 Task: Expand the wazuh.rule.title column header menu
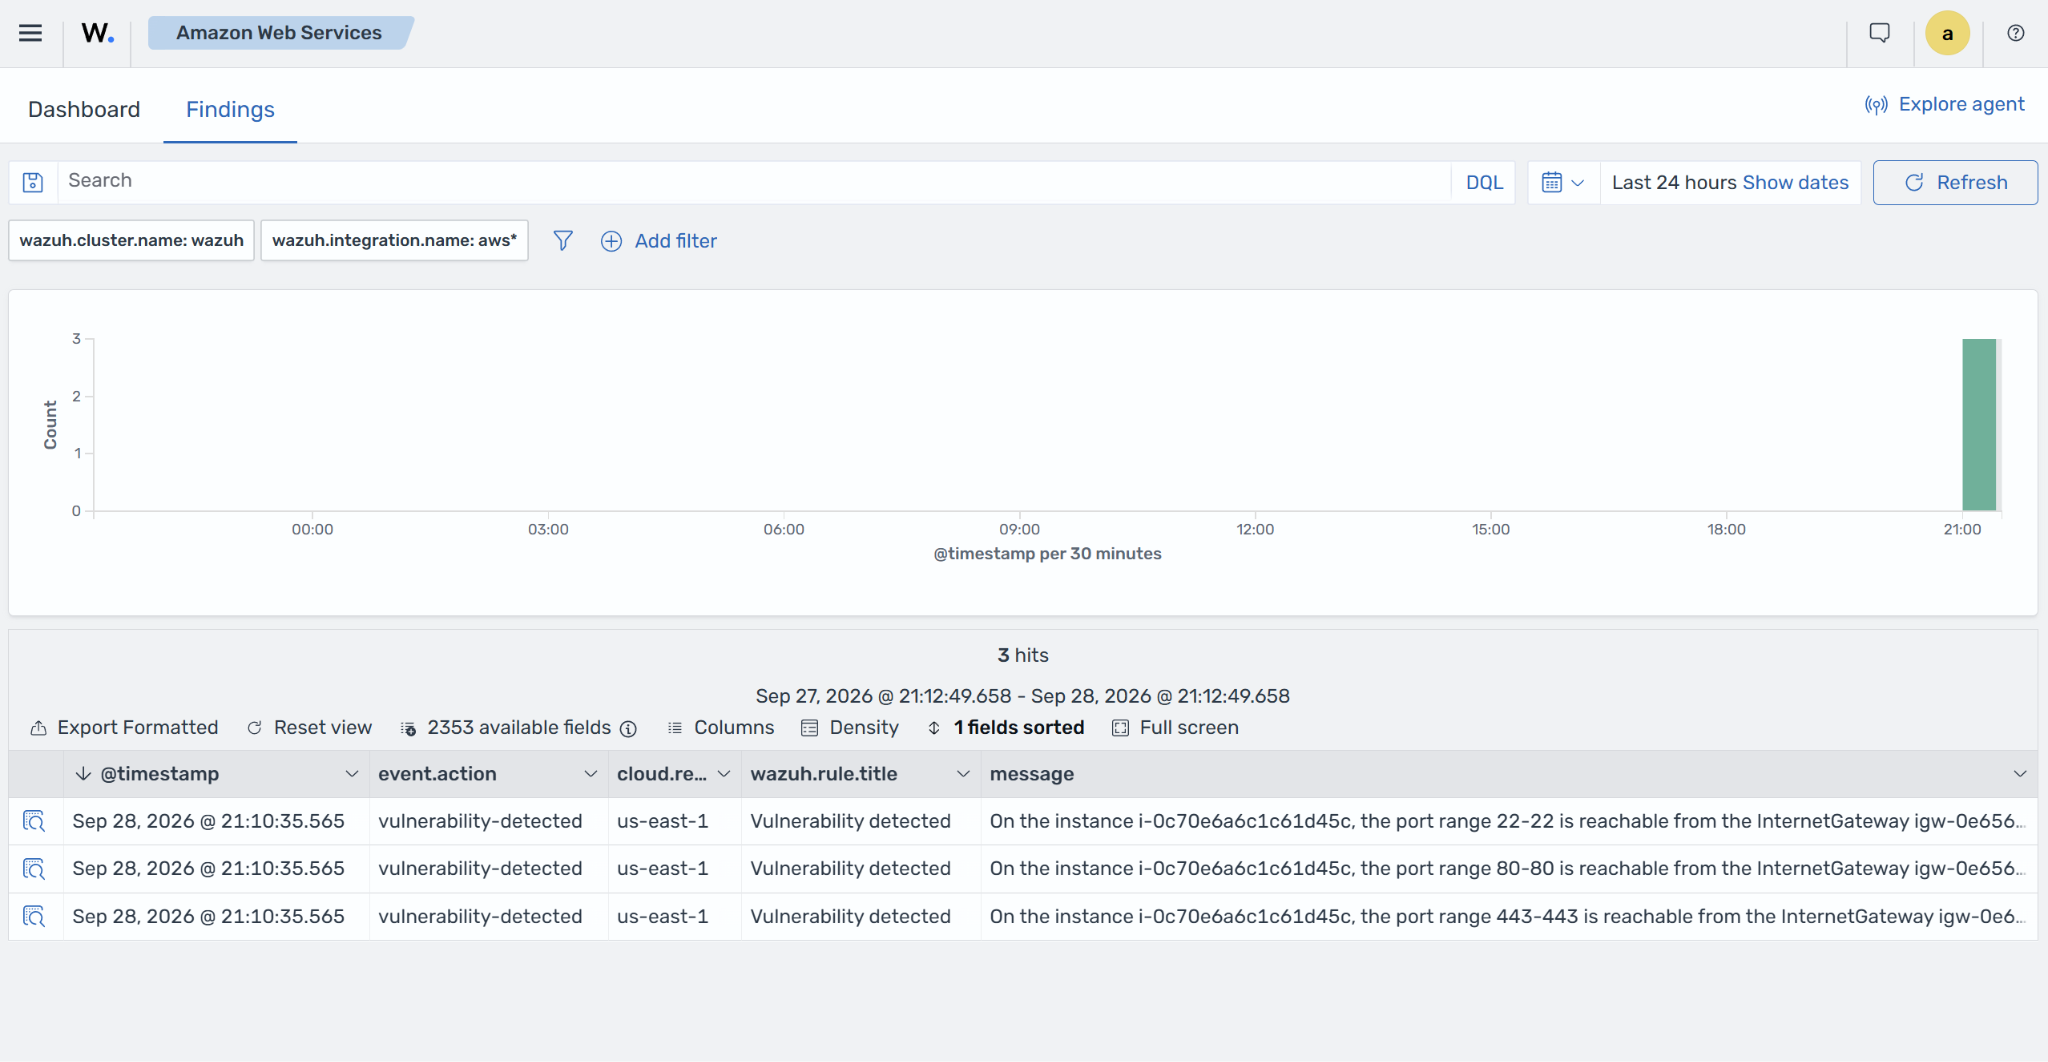(x=963, y=774)
